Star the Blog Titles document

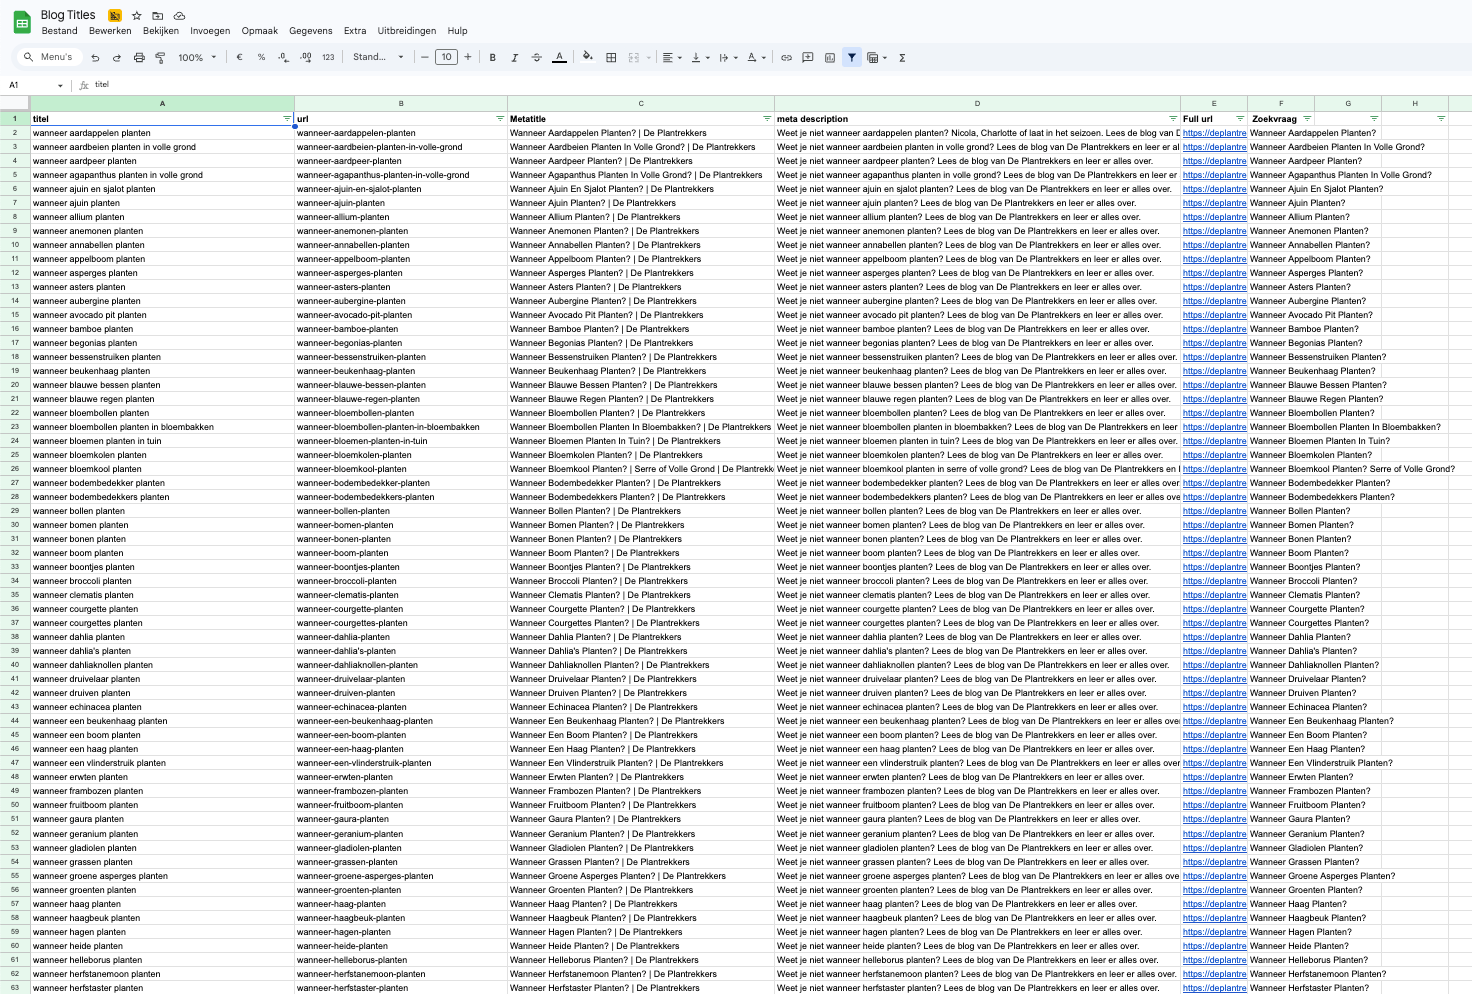137,16
